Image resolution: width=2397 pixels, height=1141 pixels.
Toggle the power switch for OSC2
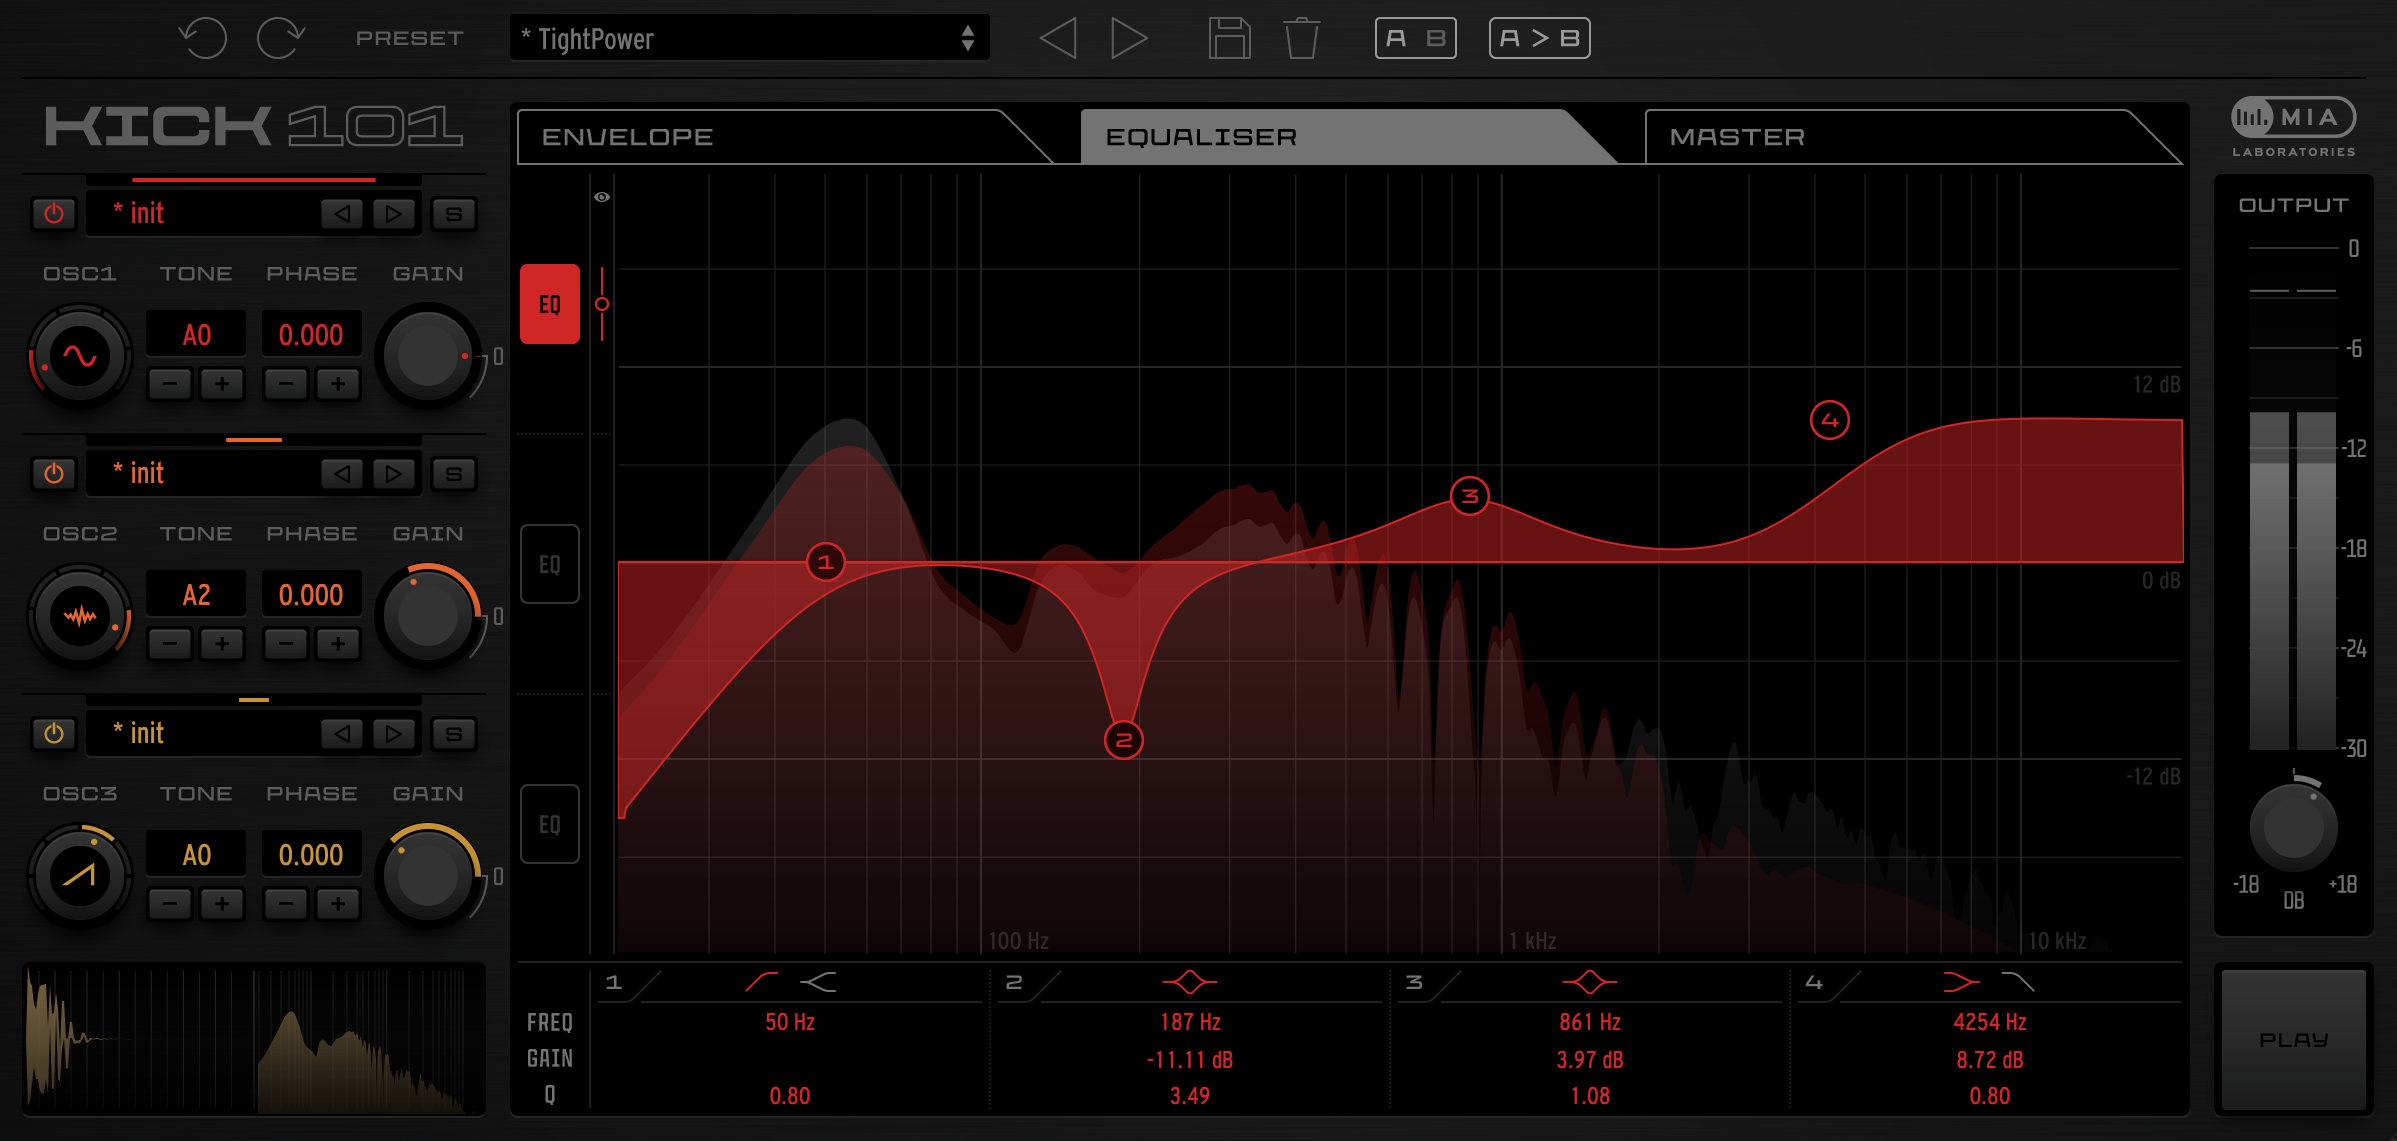coord(54,473)
